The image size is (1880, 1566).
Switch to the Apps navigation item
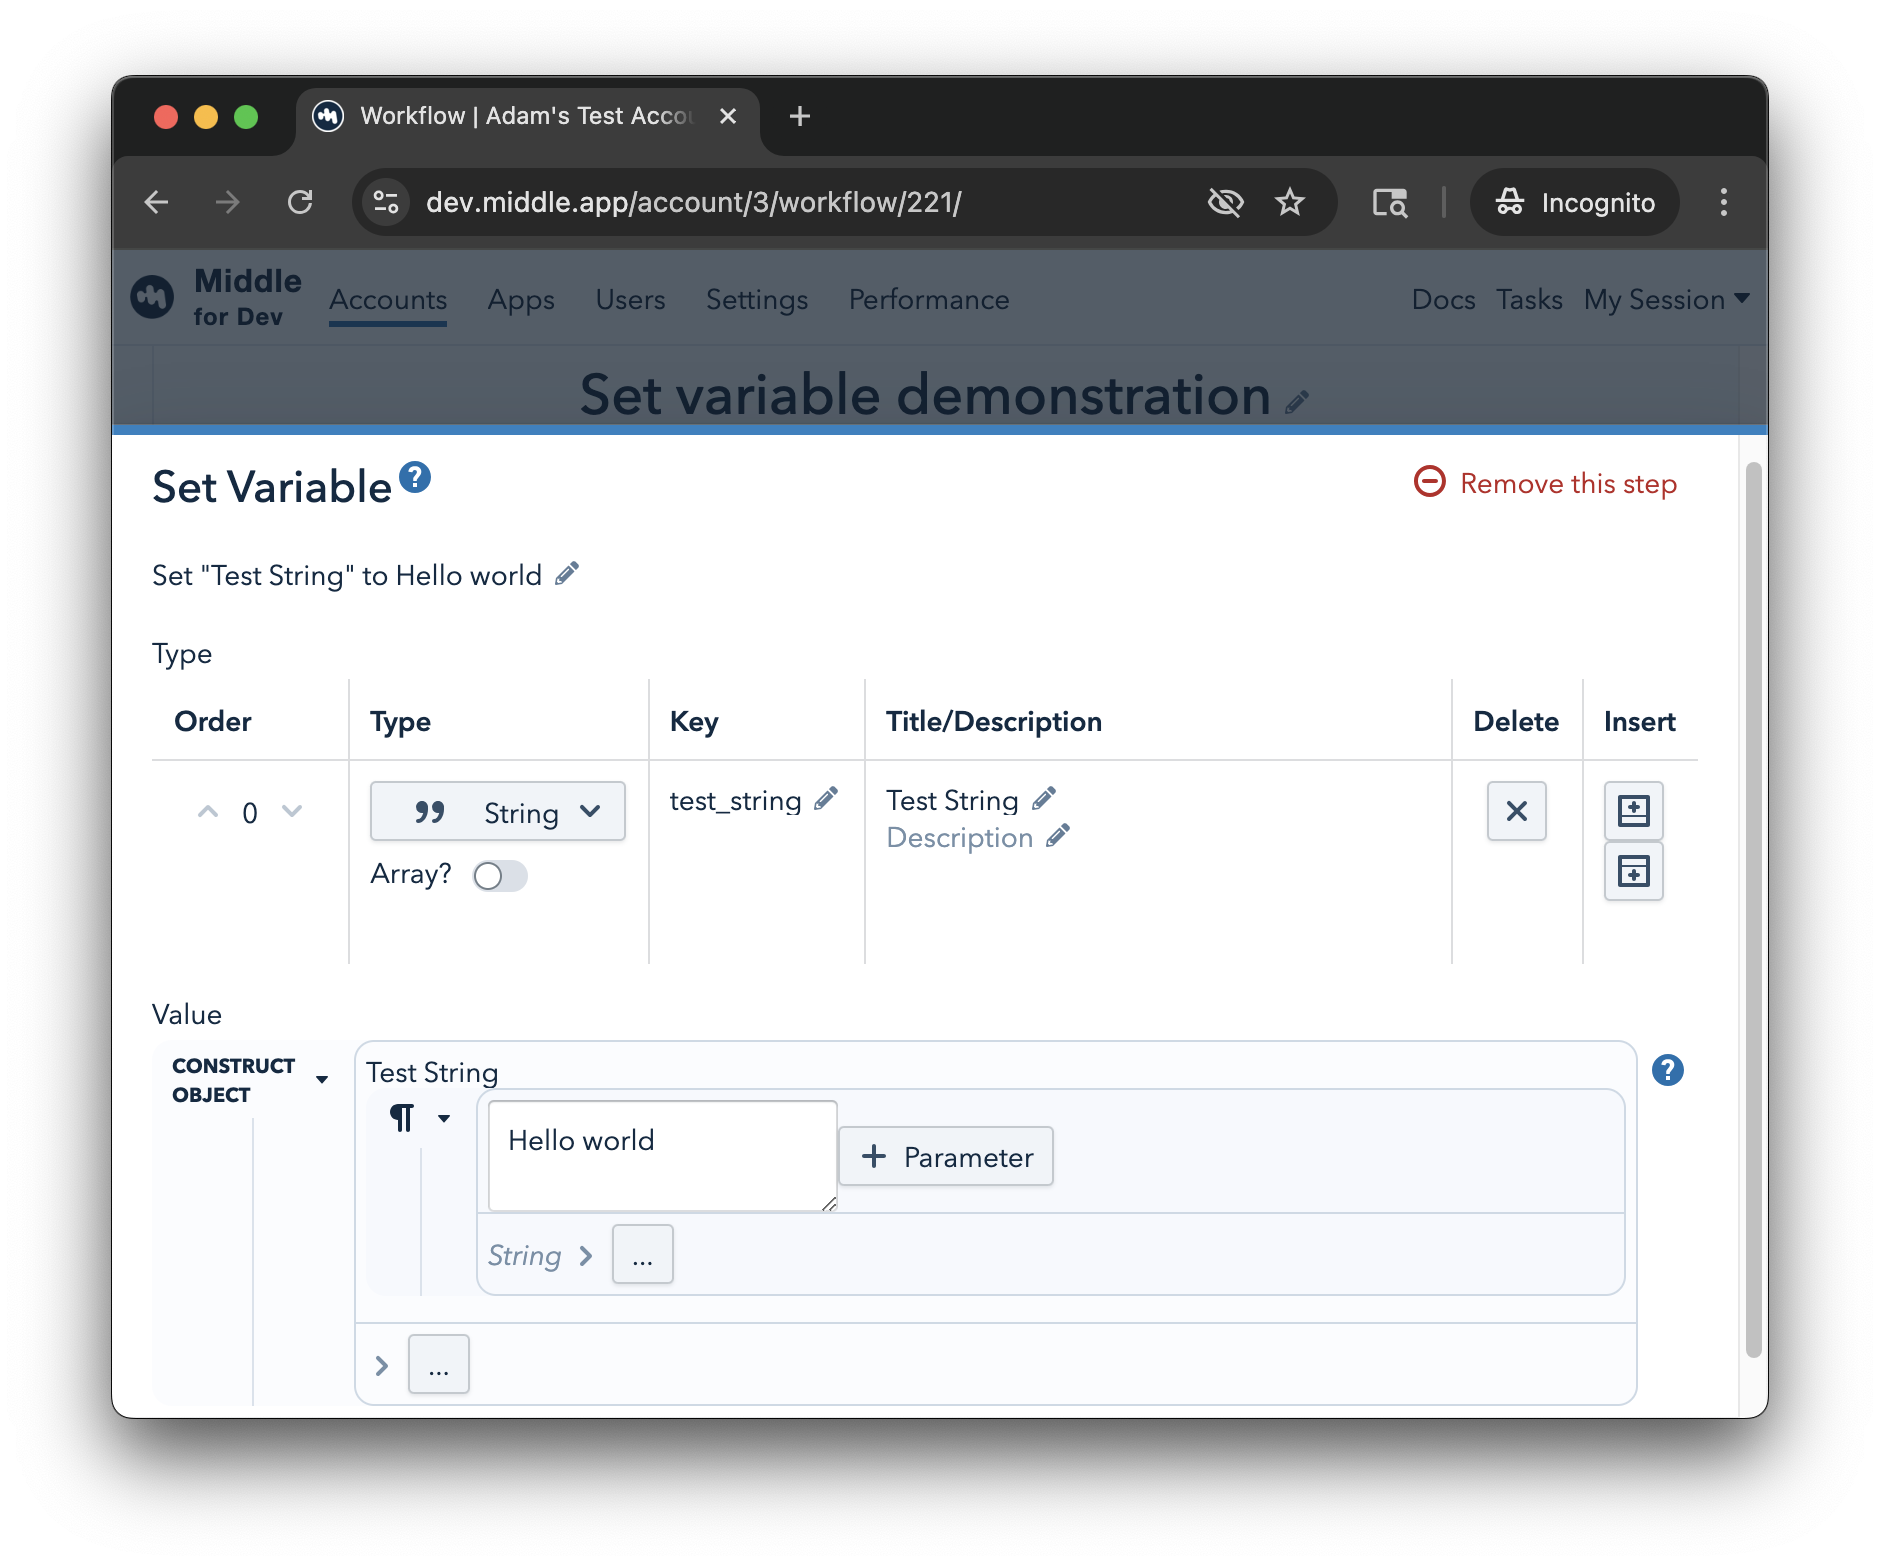click(520, 300)
